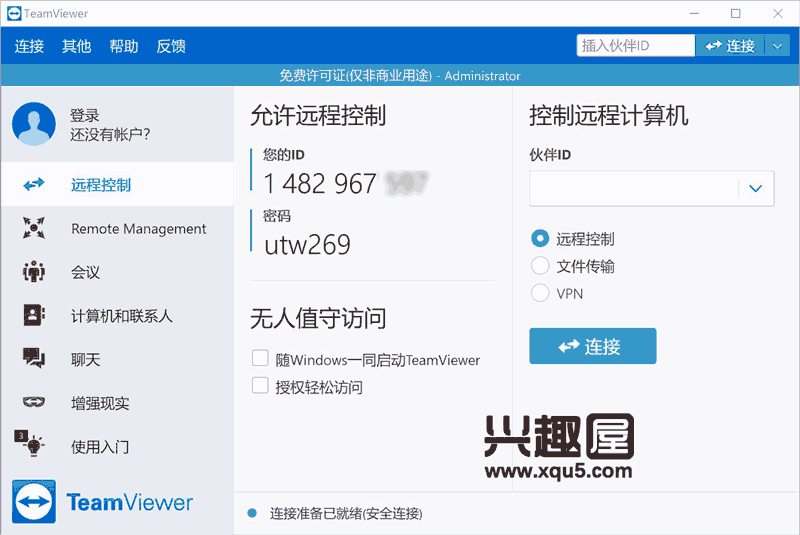Viewport: 800px width, 535px height.
Task: Open the 反馈 menu
Action: point(171,46)
